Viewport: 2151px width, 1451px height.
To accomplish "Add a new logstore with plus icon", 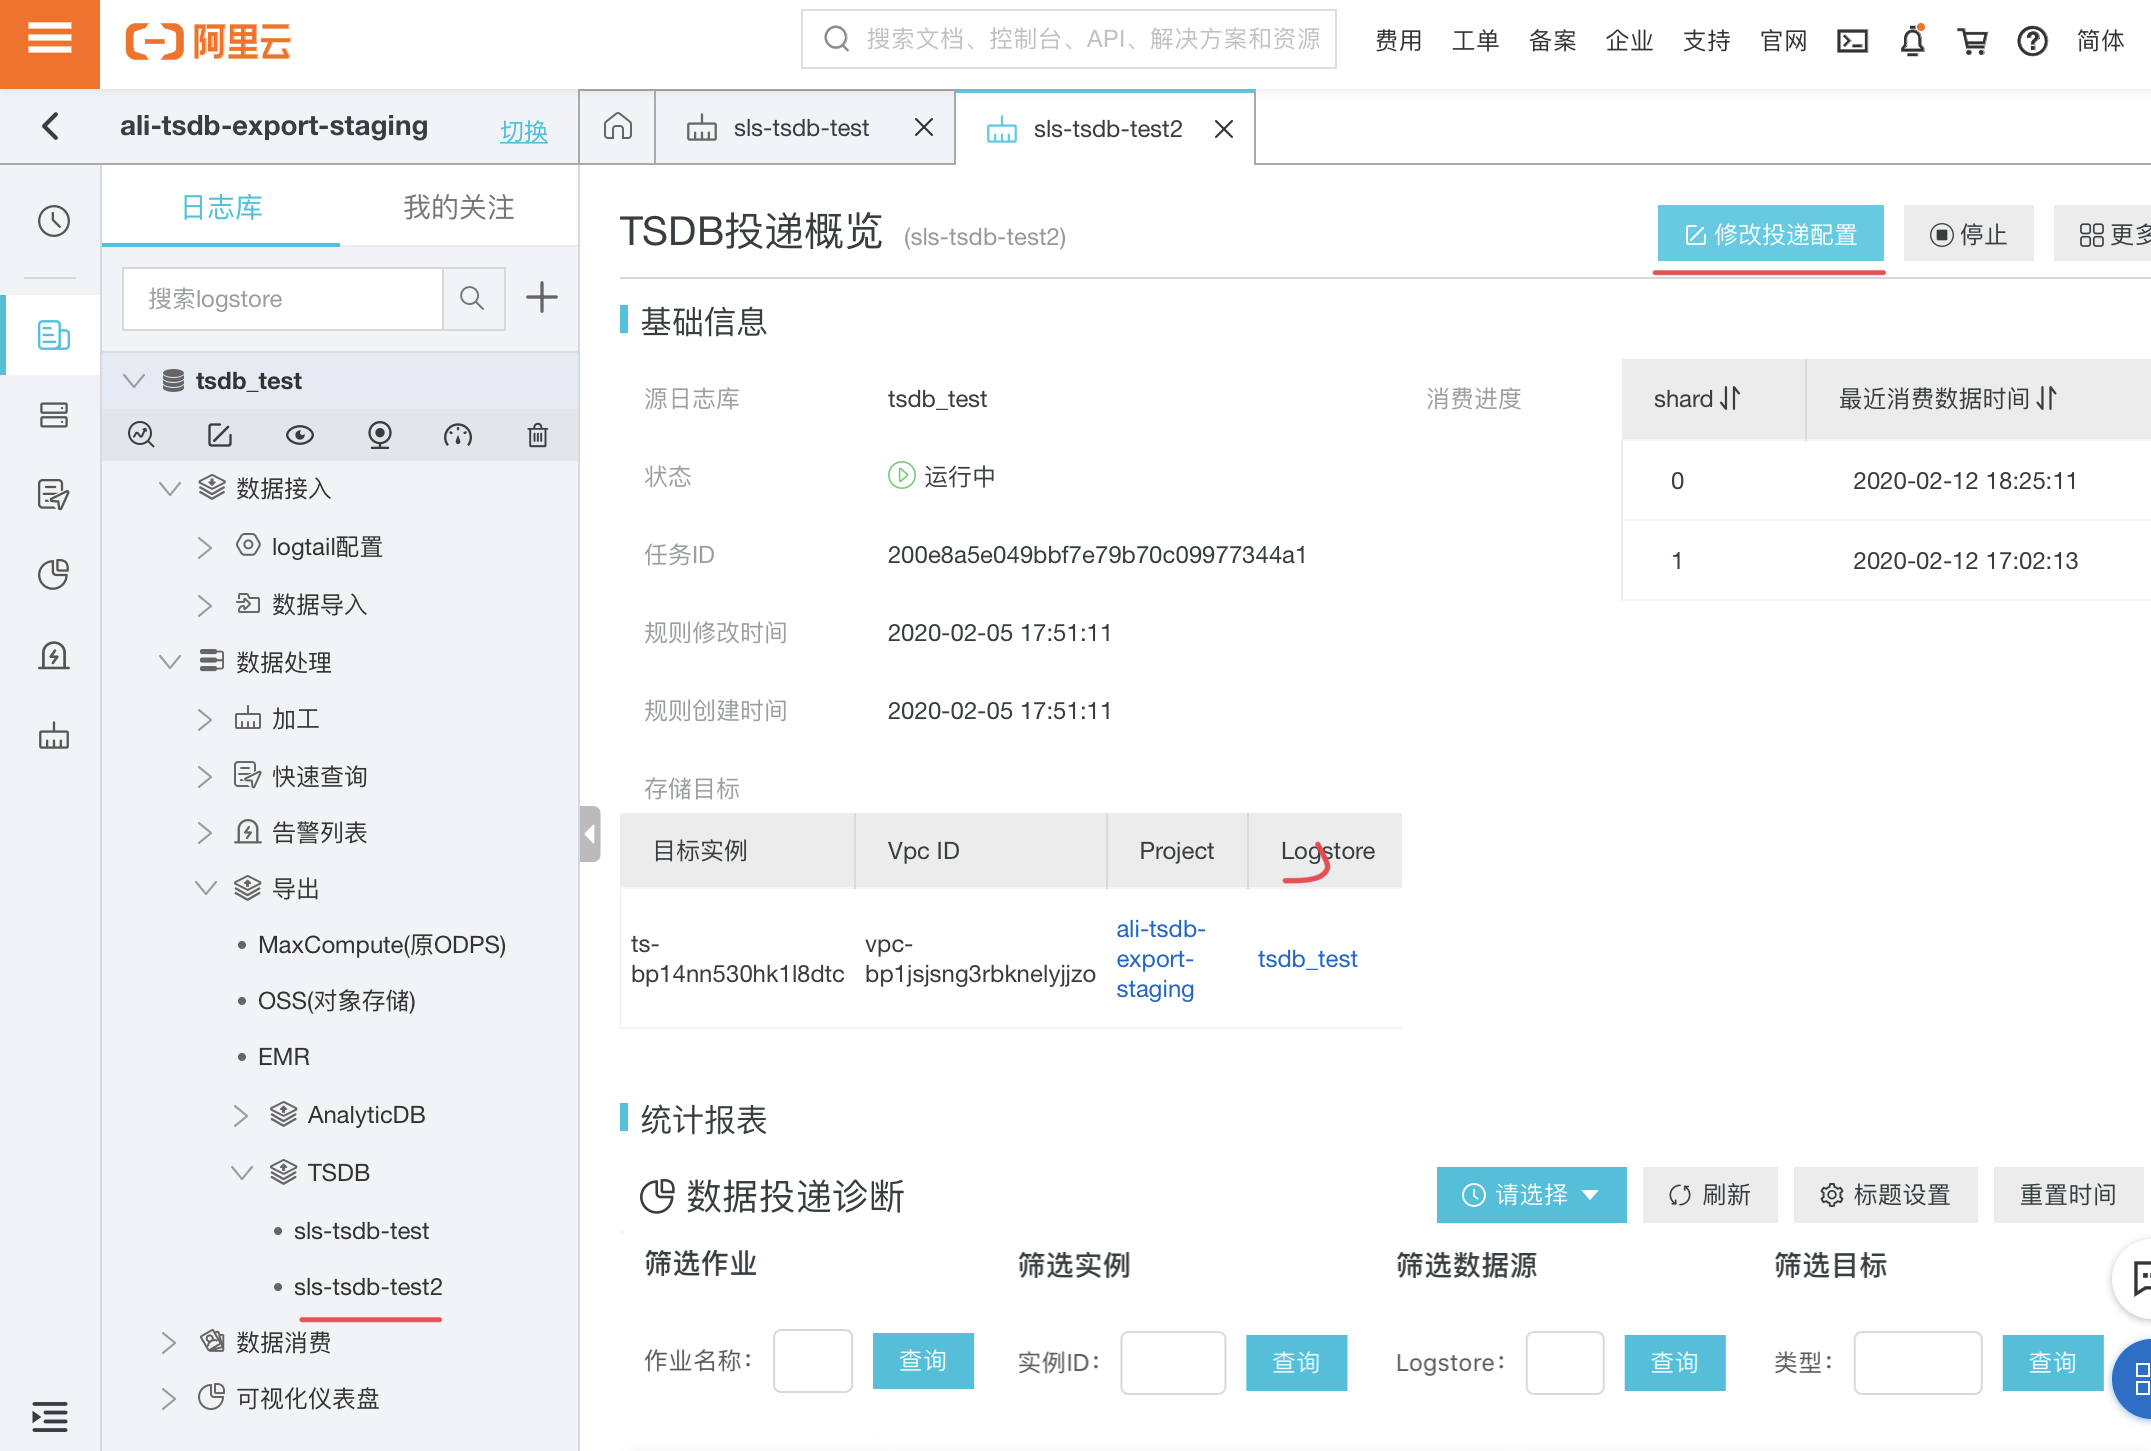I will click(x=541, y=297).
